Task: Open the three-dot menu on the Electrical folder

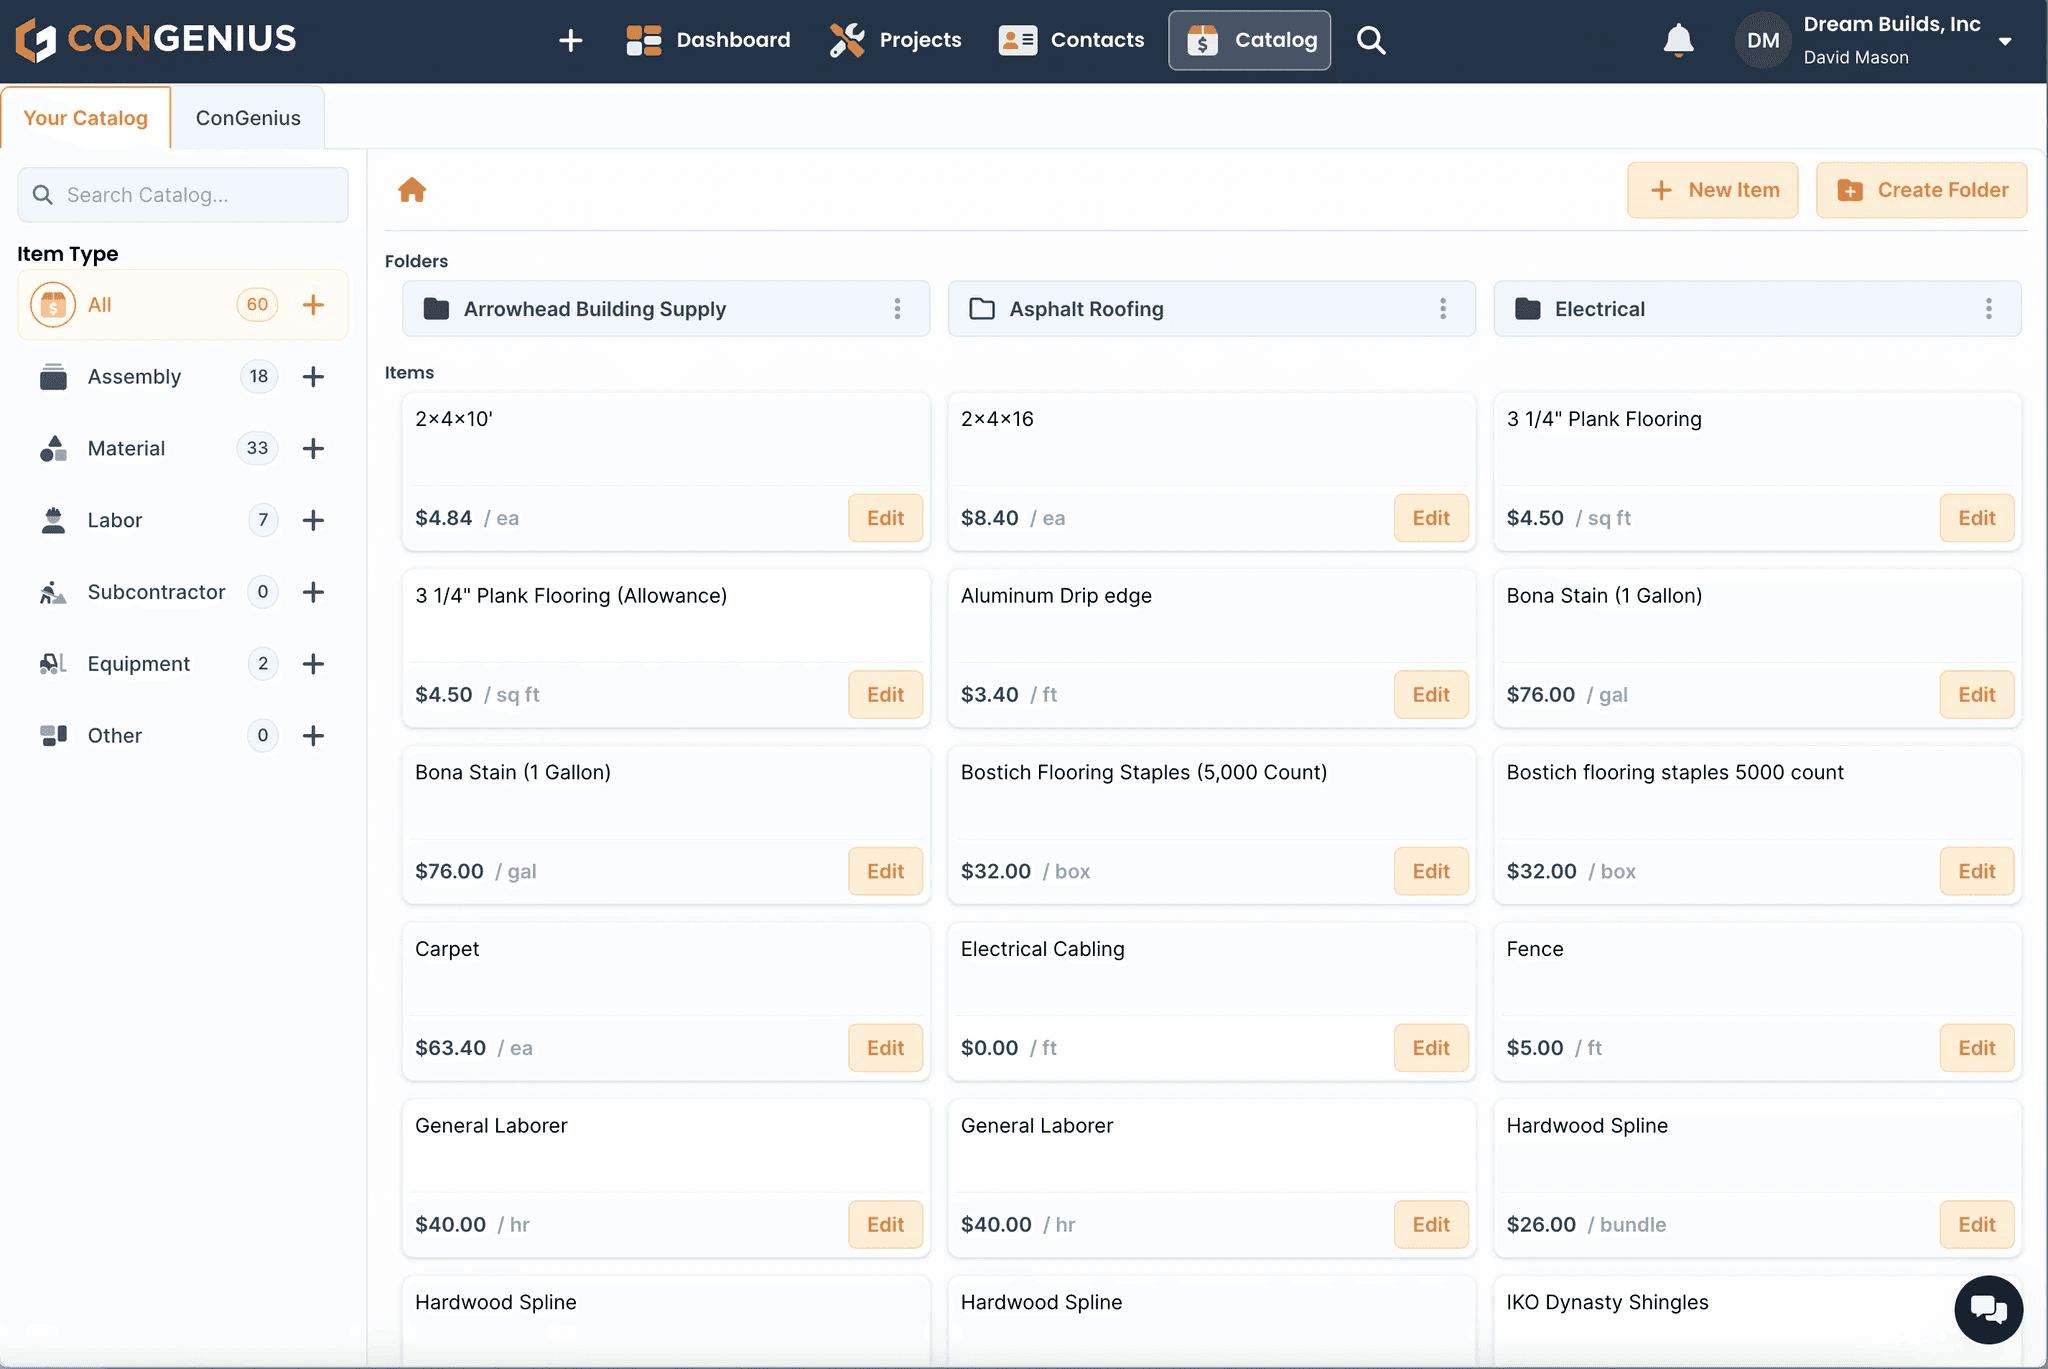Action: [1990, 309]
